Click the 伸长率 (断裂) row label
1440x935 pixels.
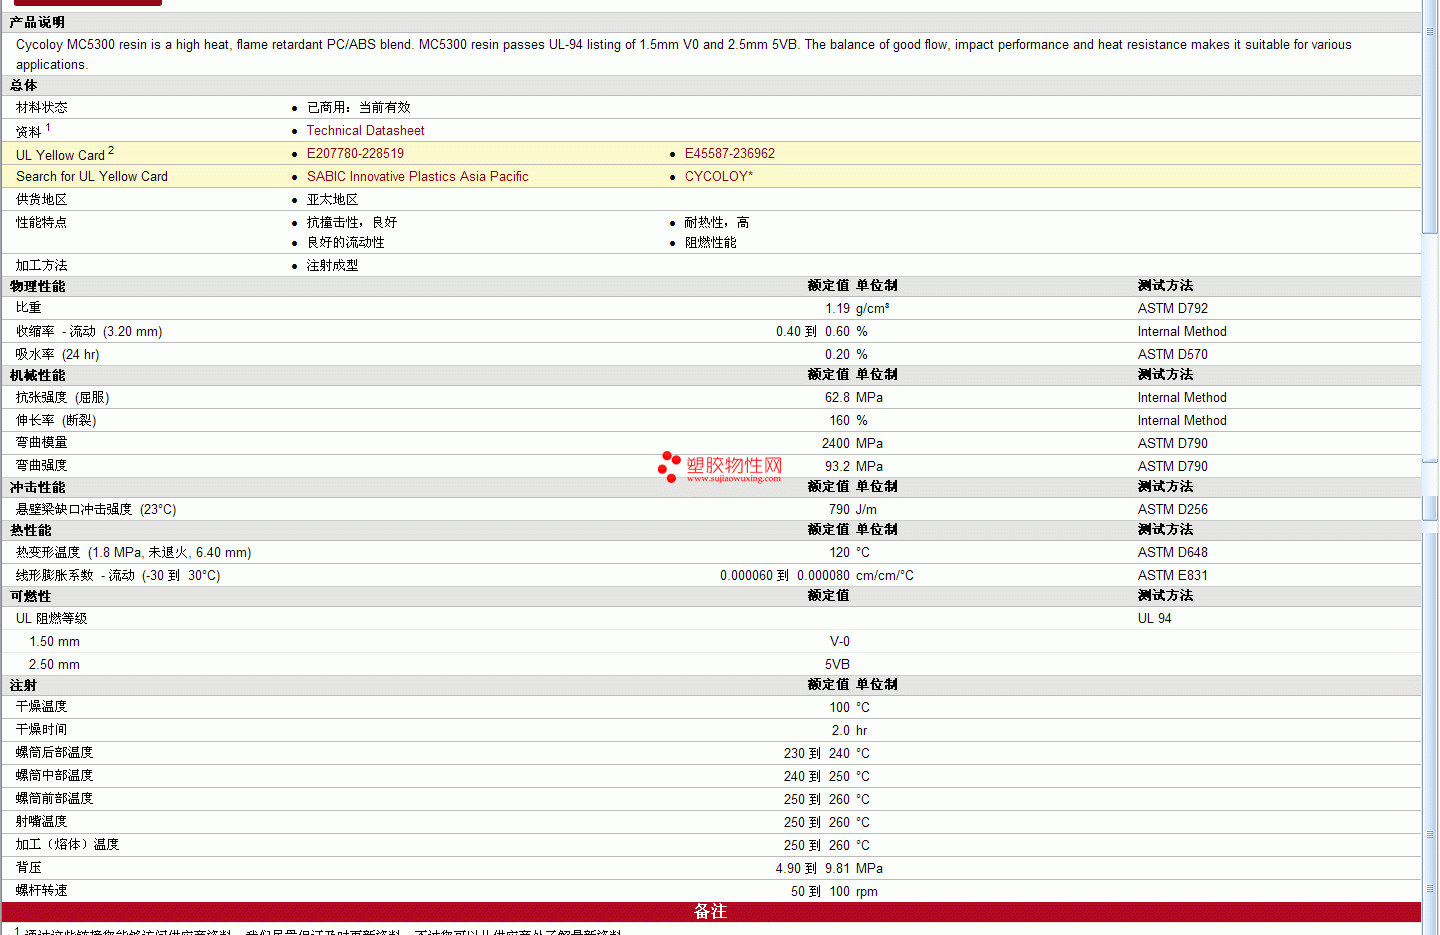point(56,421)
